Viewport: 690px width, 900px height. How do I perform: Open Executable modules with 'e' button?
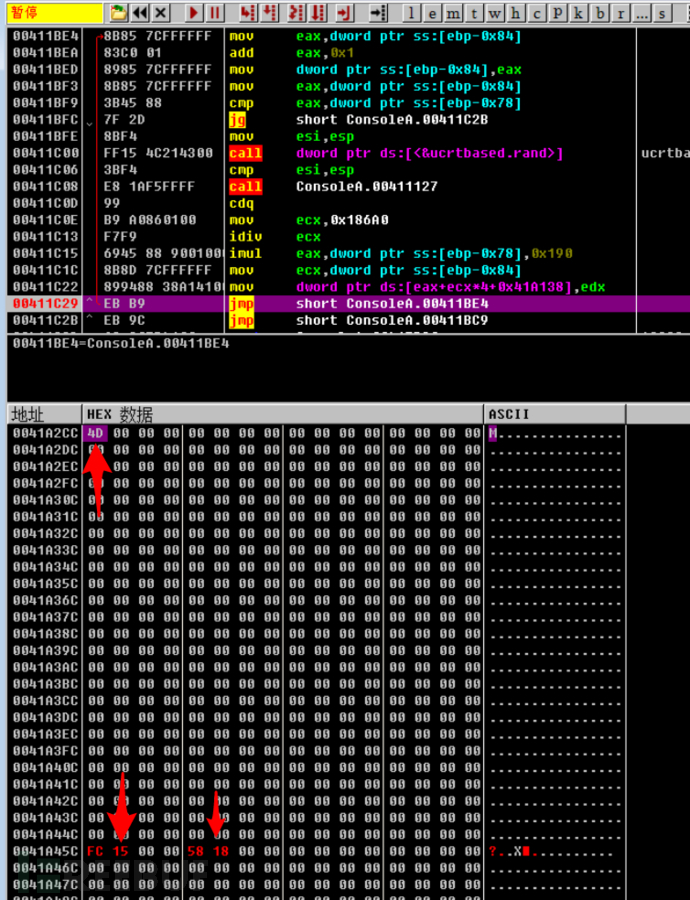pyautogui.click(x=432, y=13)
